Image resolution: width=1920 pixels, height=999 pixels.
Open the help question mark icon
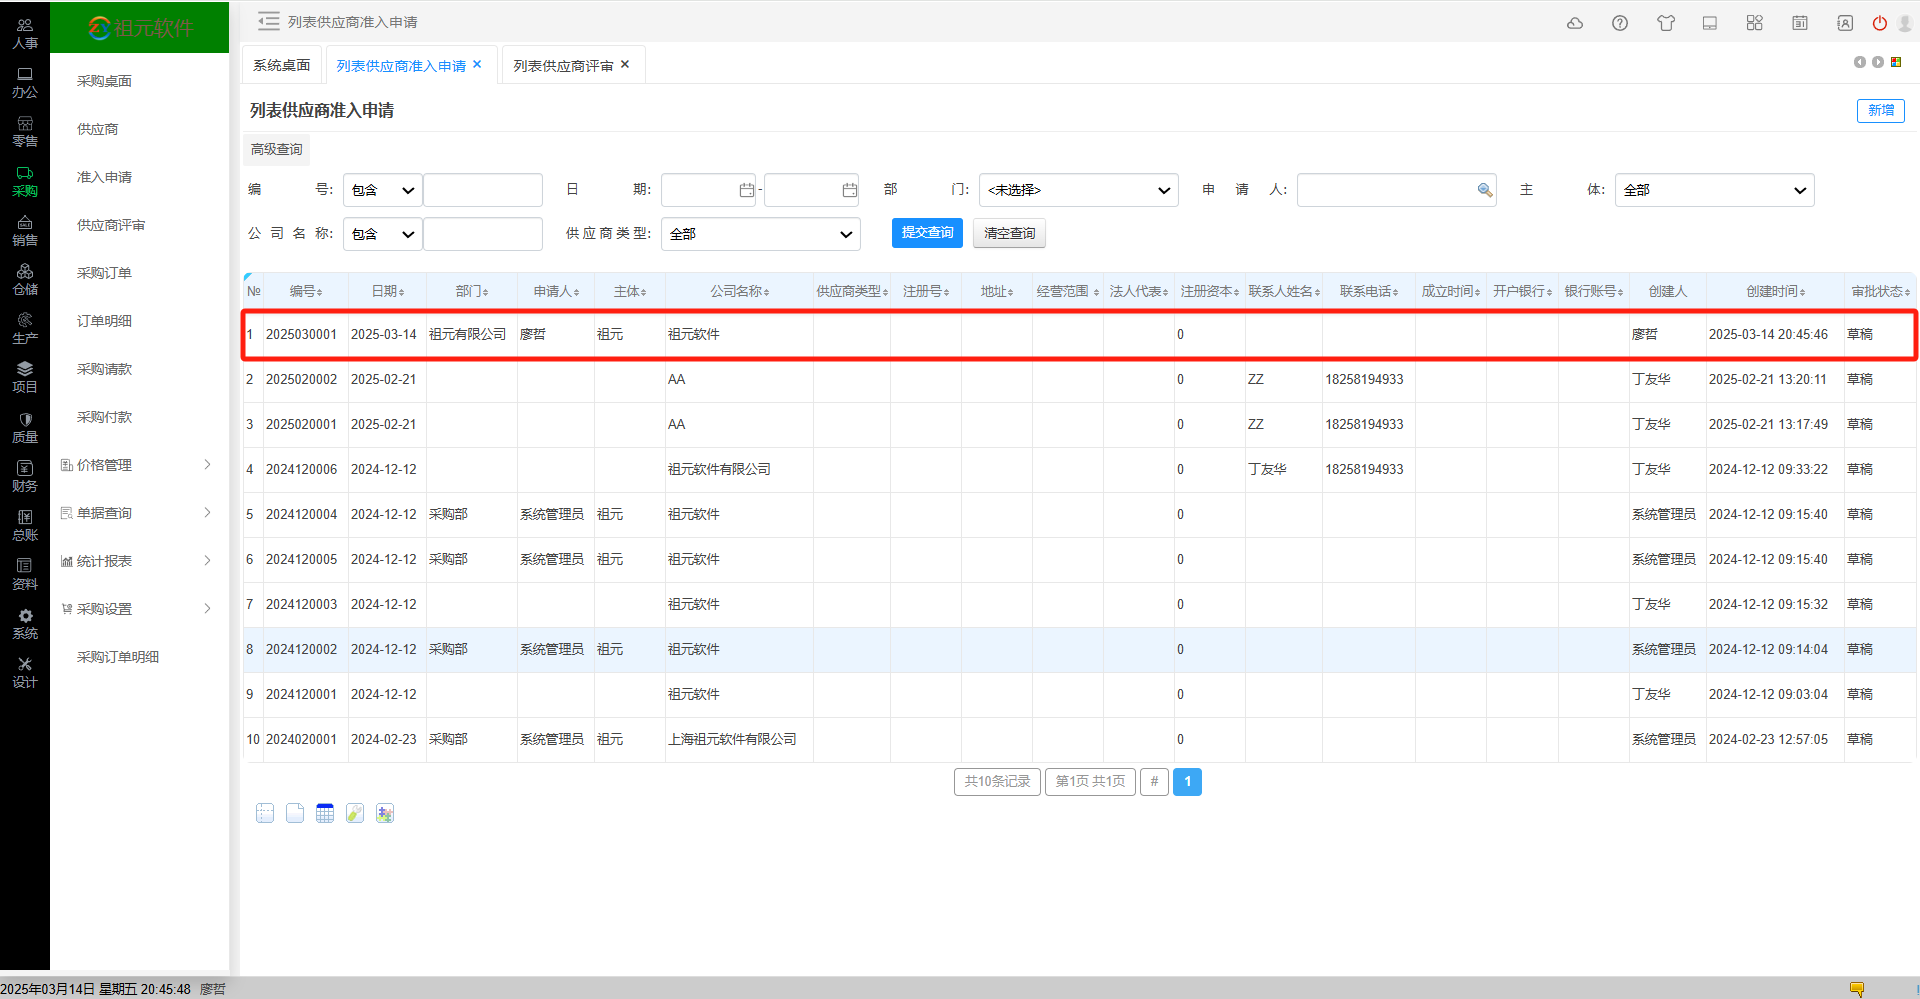(x=1620, y=23)
